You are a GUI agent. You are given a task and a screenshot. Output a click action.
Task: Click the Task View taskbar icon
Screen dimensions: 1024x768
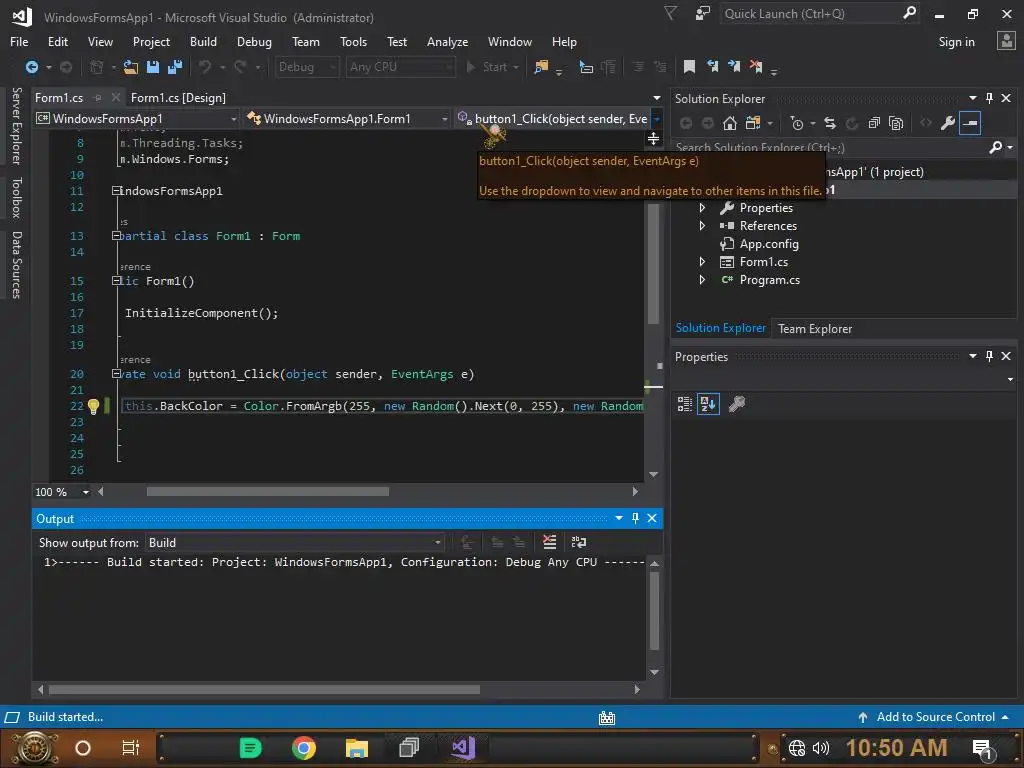[131, 748]
